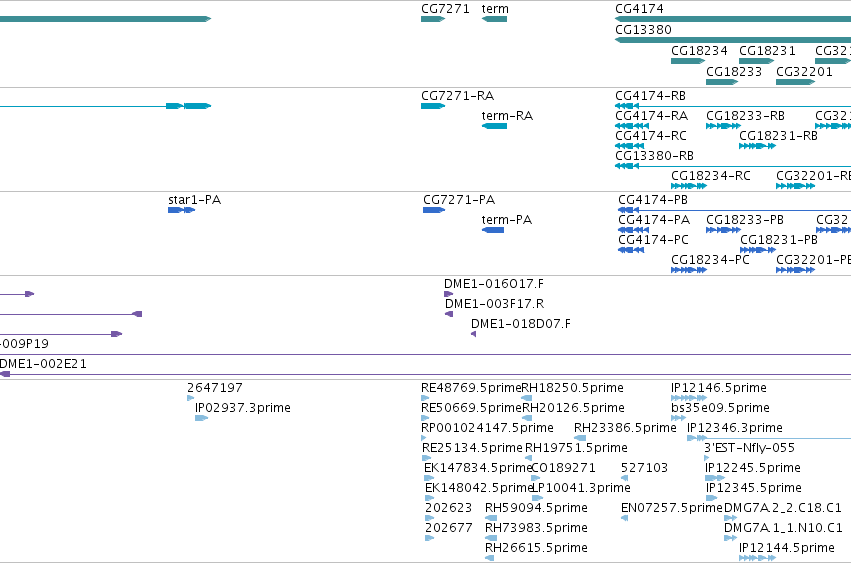This screenshot has height=563, width=851.
Task: Click EST IP12345.5prime
Action: 712,498
